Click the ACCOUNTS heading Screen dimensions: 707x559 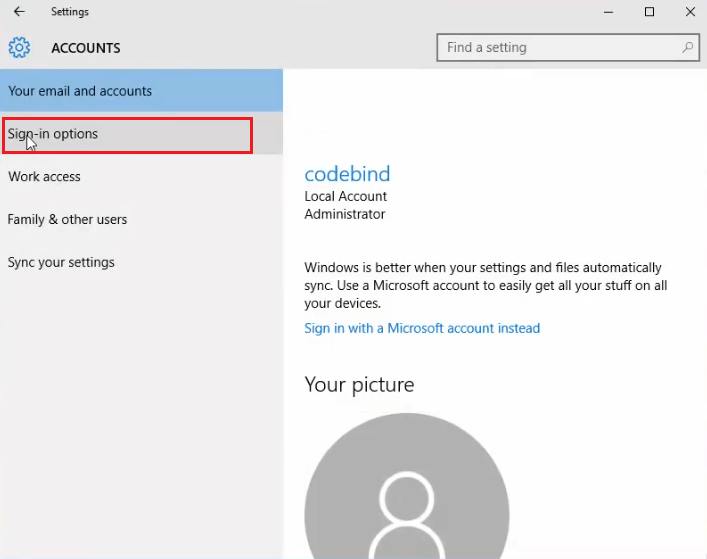86,48
